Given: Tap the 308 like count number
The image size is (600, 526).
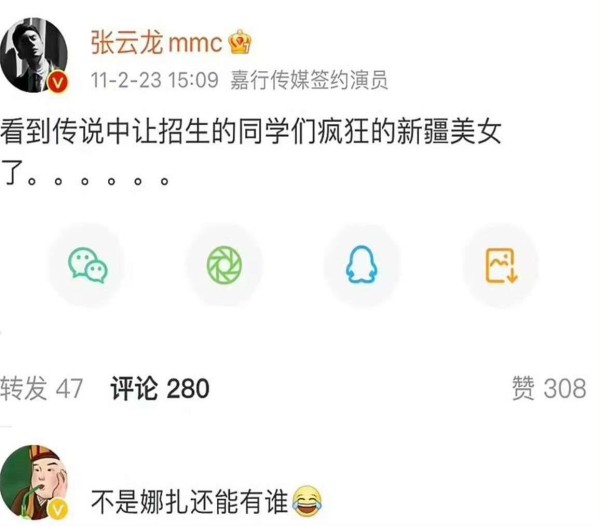Looking at the screenshot, I should coord(565,389).
